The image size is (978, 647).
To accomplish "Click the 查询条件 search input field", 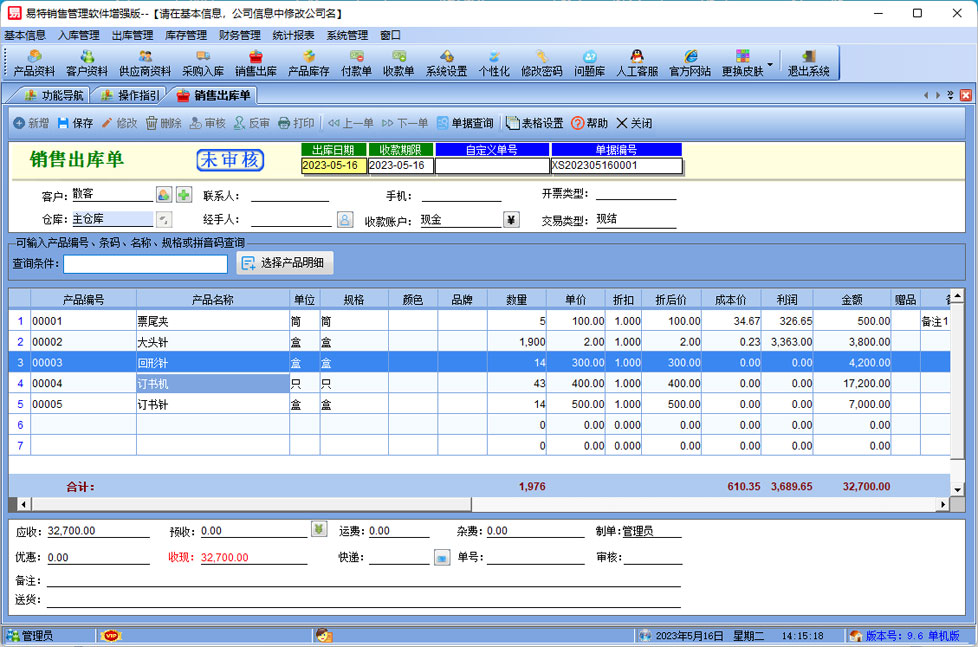I will coord(145,264).
